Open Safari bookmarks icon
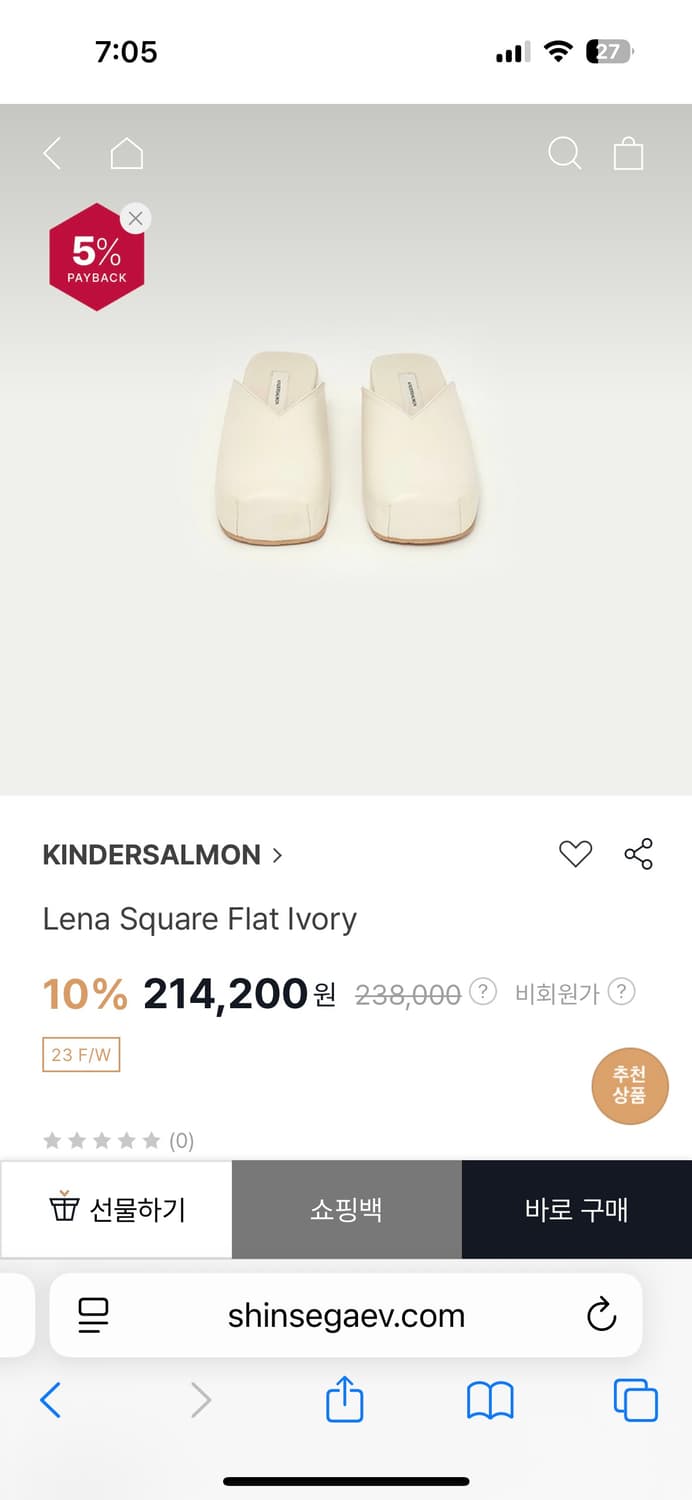Screen dimensions: 692x1500 [490, 1400]
